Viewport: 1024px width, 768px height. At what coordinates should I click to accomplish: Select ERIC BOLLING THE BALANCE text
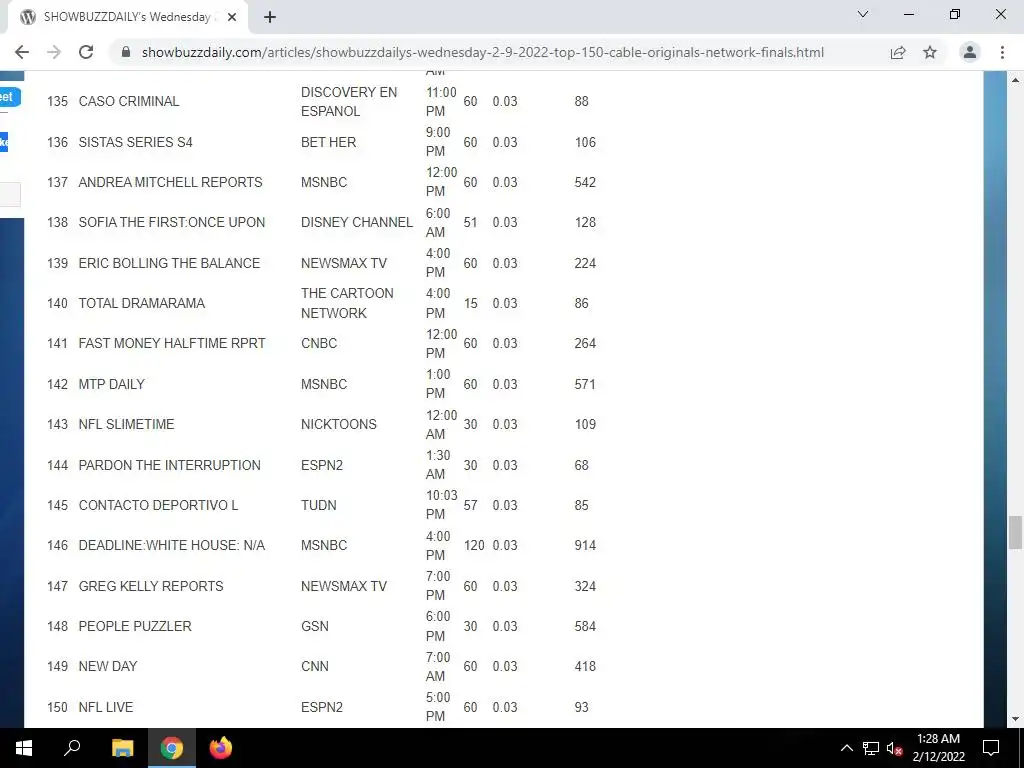pos(169,263)
